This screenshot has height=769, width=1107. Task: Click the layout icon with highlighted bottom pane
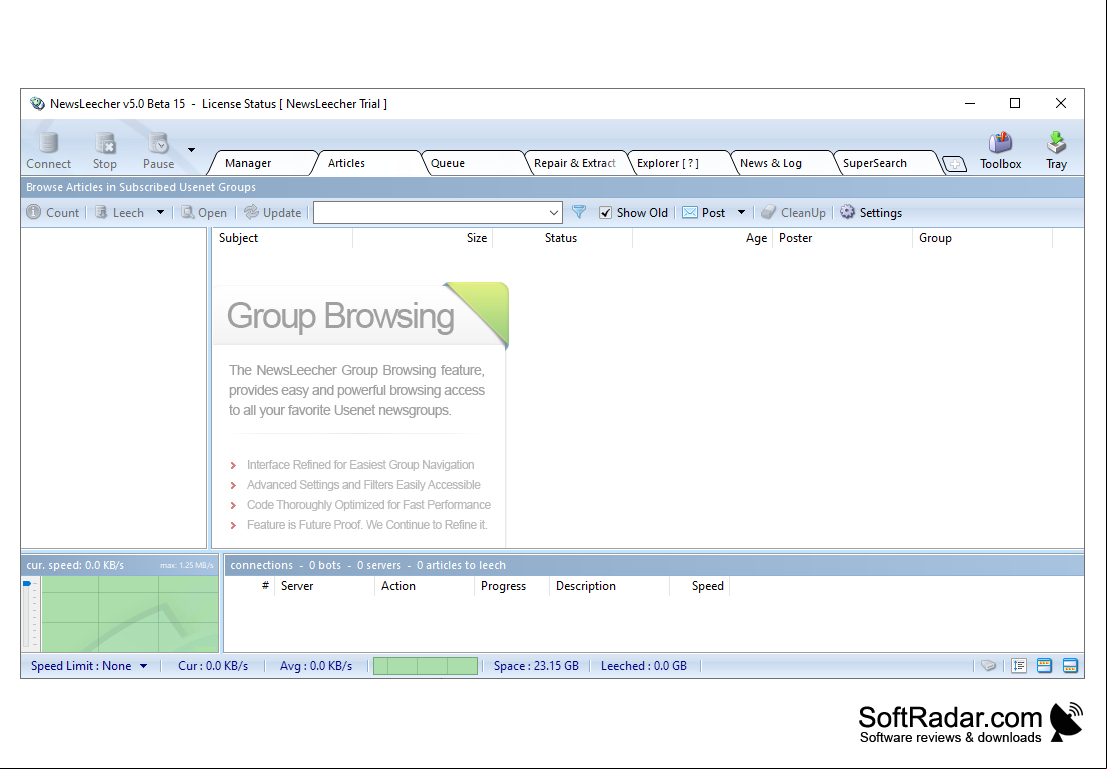pyautogui.click(x=1070, y=665)
